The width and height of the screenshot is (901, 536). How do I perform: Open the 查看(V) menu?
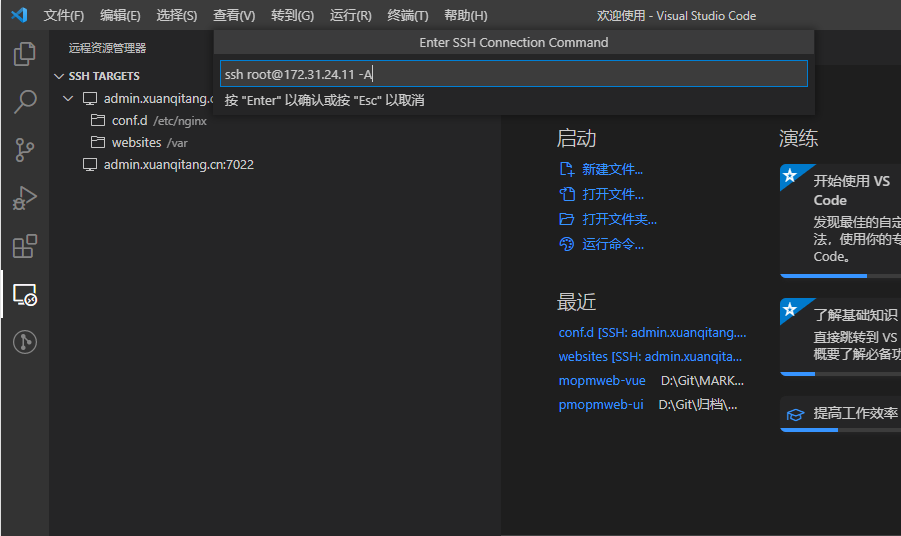coord(234,16)
